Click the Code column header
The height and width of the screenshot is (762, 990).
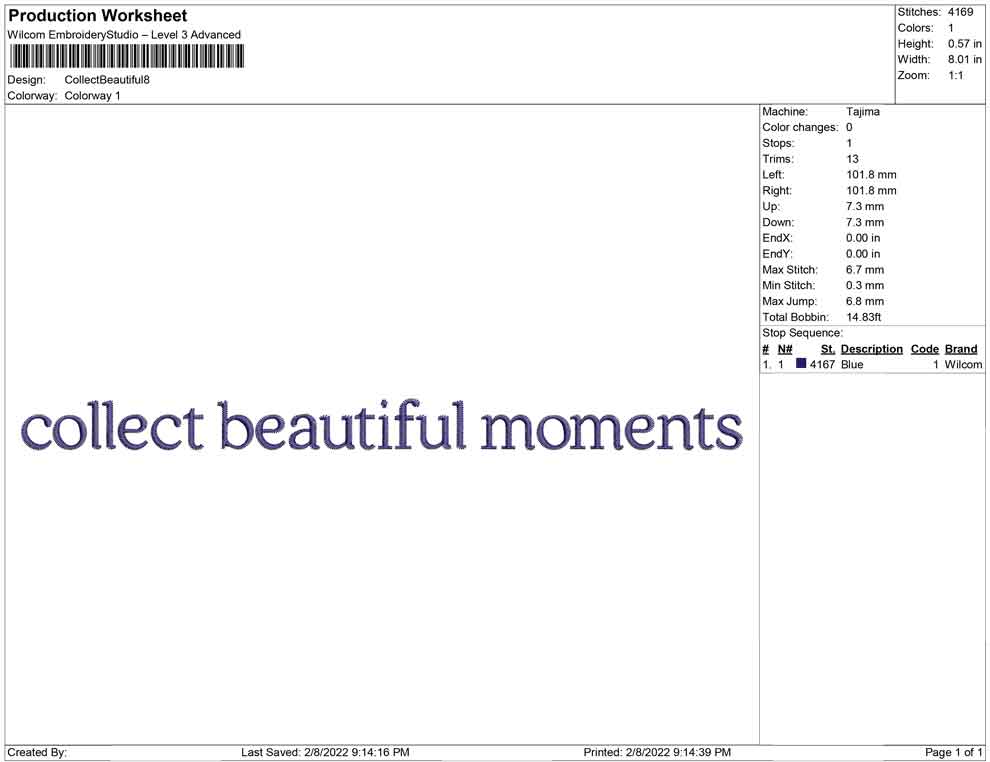point(924,349)
